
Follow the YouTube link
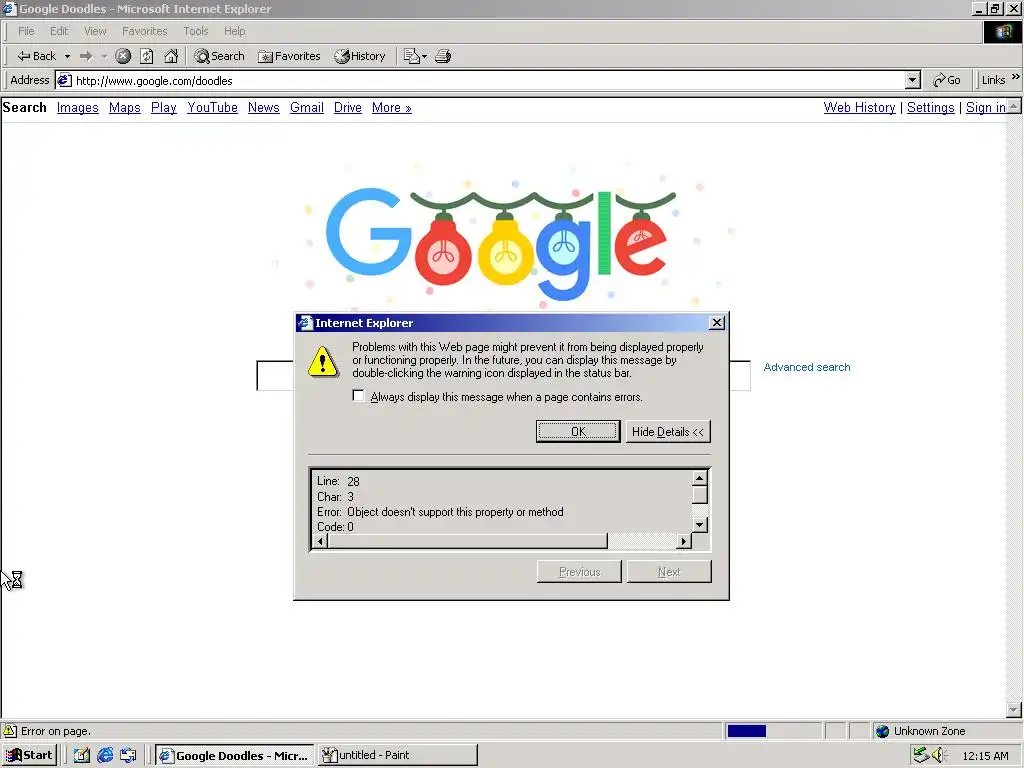(212, 108)
